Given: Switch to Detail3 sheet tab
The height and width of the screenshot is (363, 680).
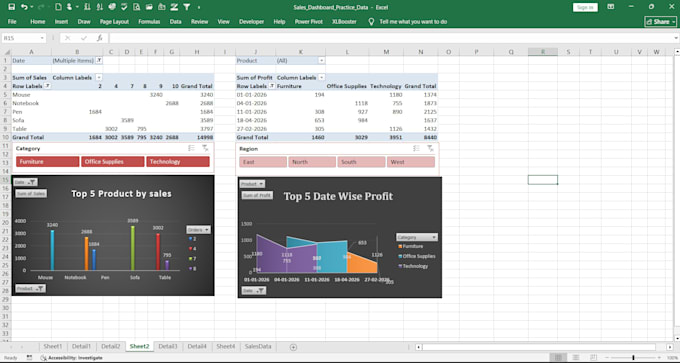Looking at the screenshot, I should click(x=168, y=347).
